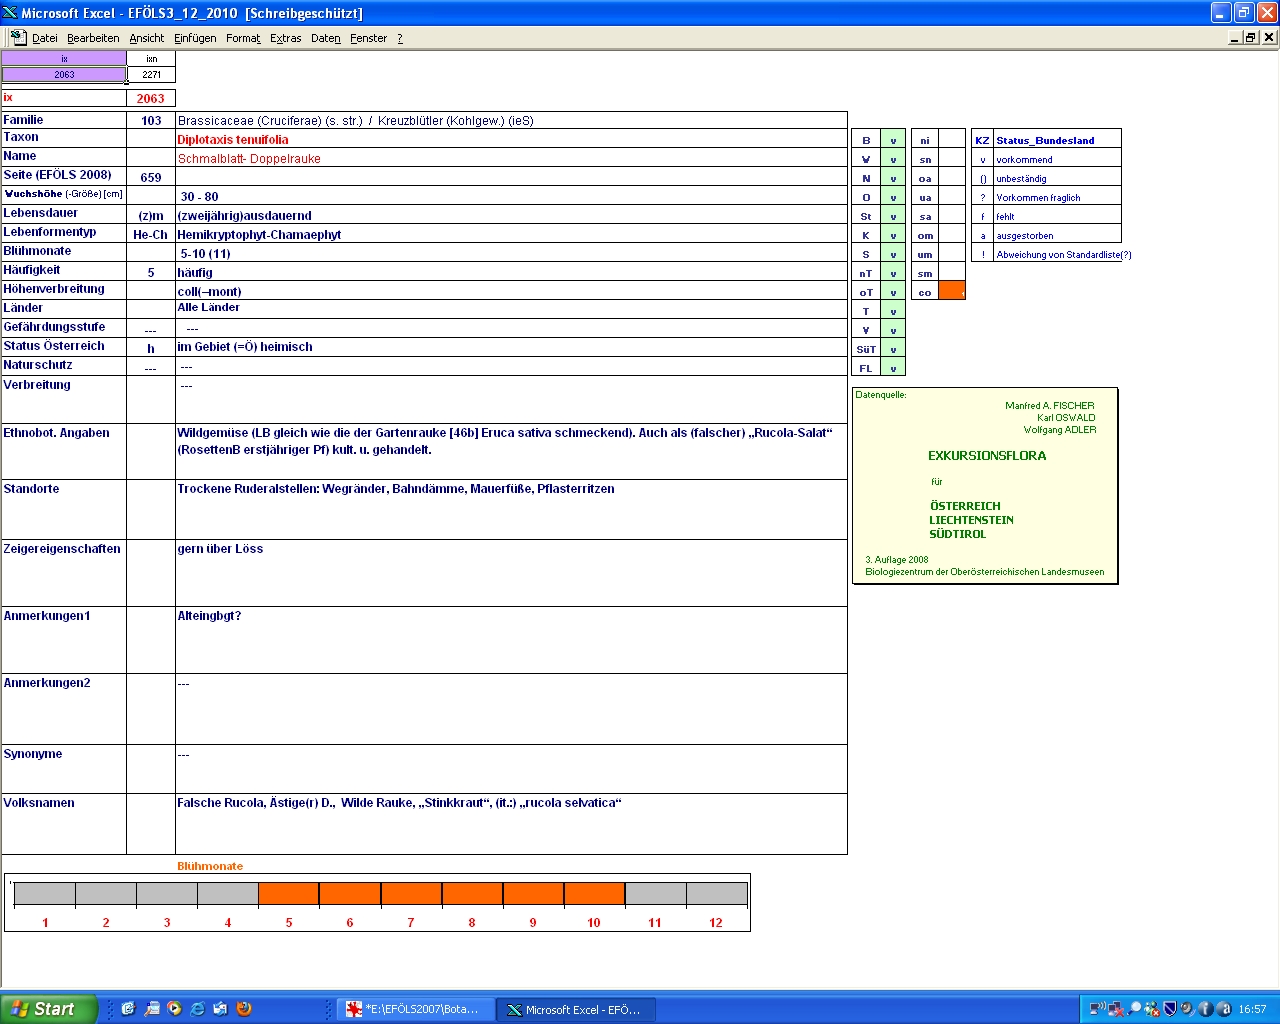
Task: Click the blue shield tray icon
Action: 1170,1009
